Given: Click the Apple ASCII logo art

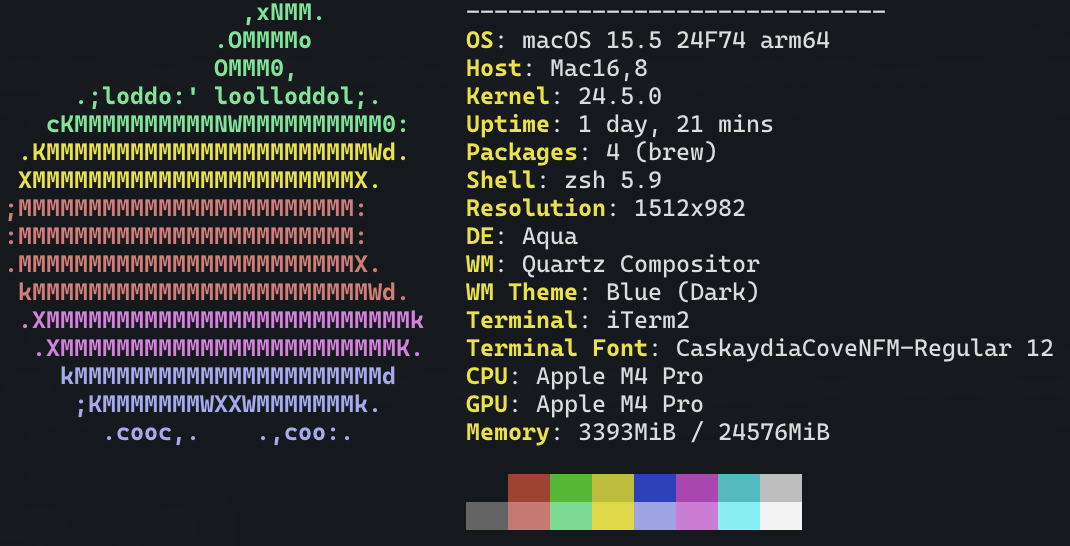Looking at the screenshot, I should pyautogui.click(x=215, y=222).
